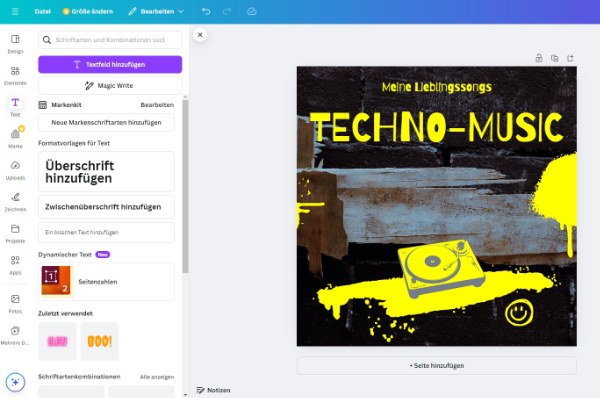Viewport: 600px width, 398px height.
Task: Click Textfeld hinzufügen button
Action: 110,64
